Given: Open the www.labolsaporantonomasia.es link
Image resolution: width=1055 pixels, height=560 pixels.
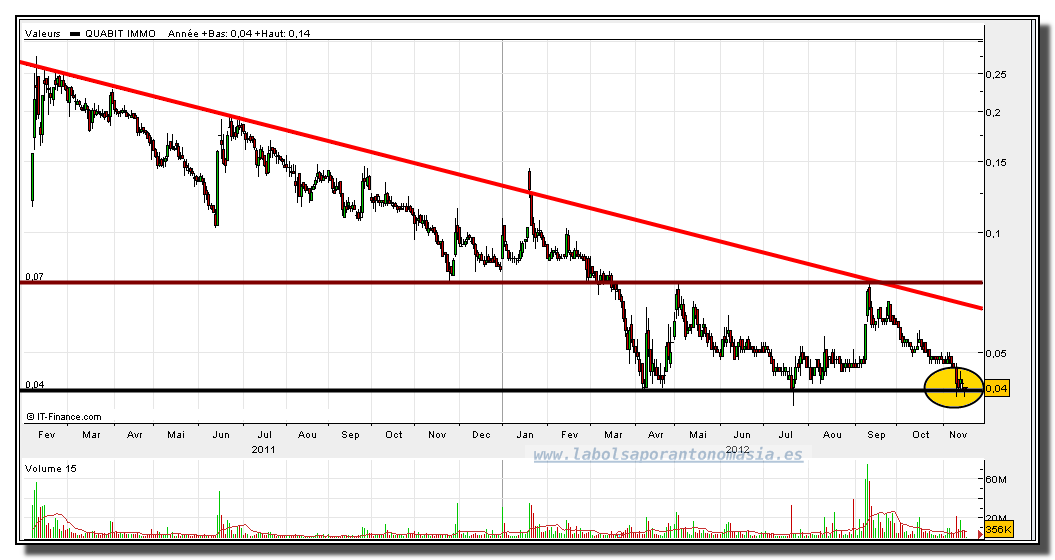Looking at the screenshot, I should click(x=668, y=455).
